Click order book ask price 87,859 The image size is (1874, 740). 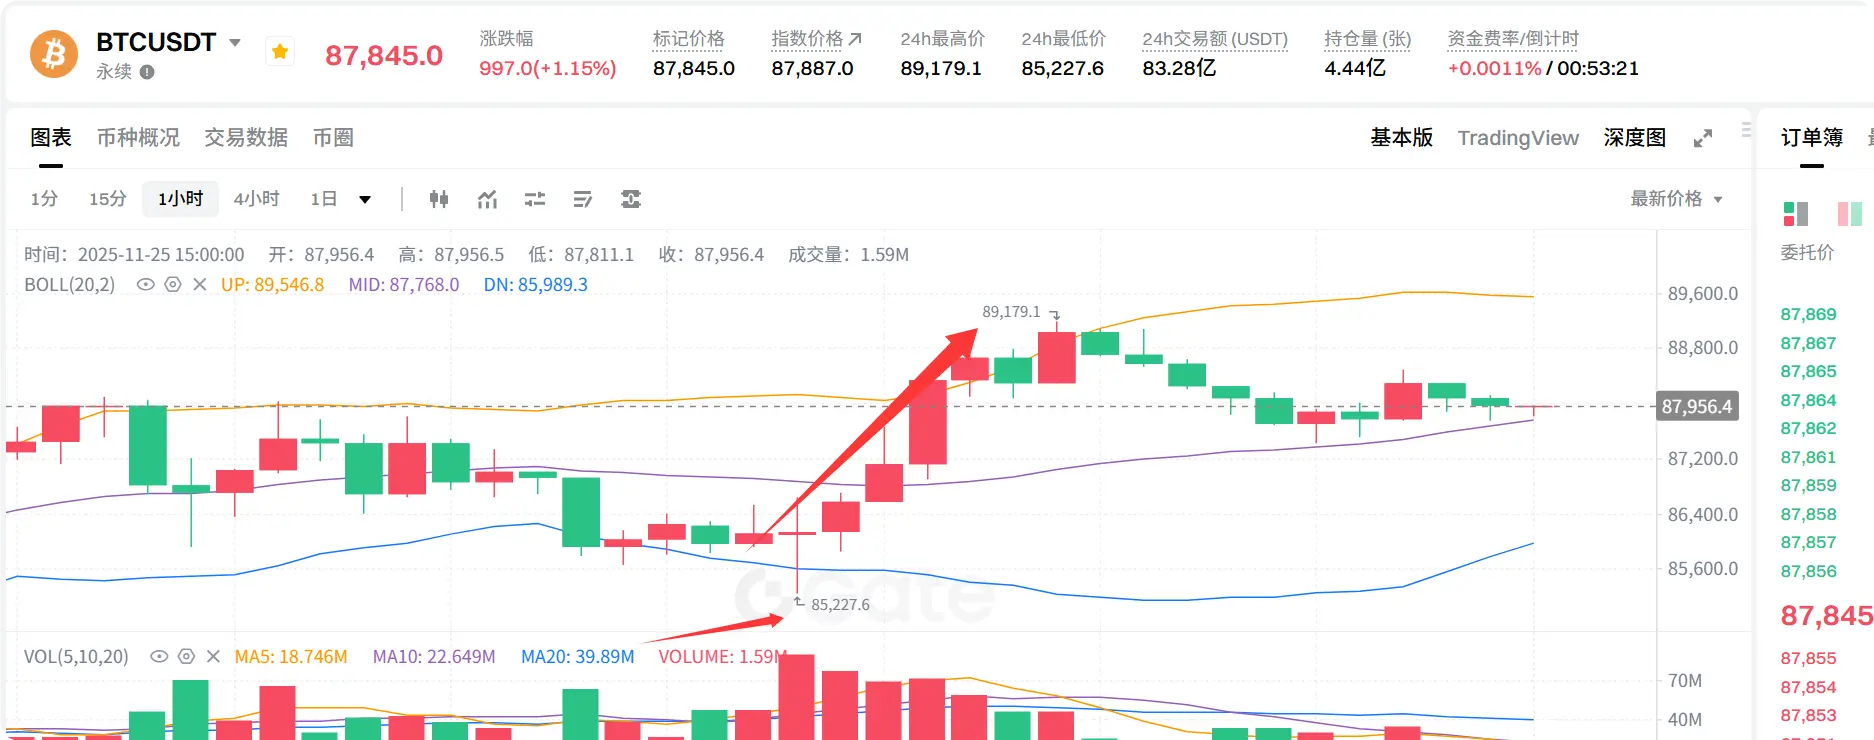click(1808, 485)
